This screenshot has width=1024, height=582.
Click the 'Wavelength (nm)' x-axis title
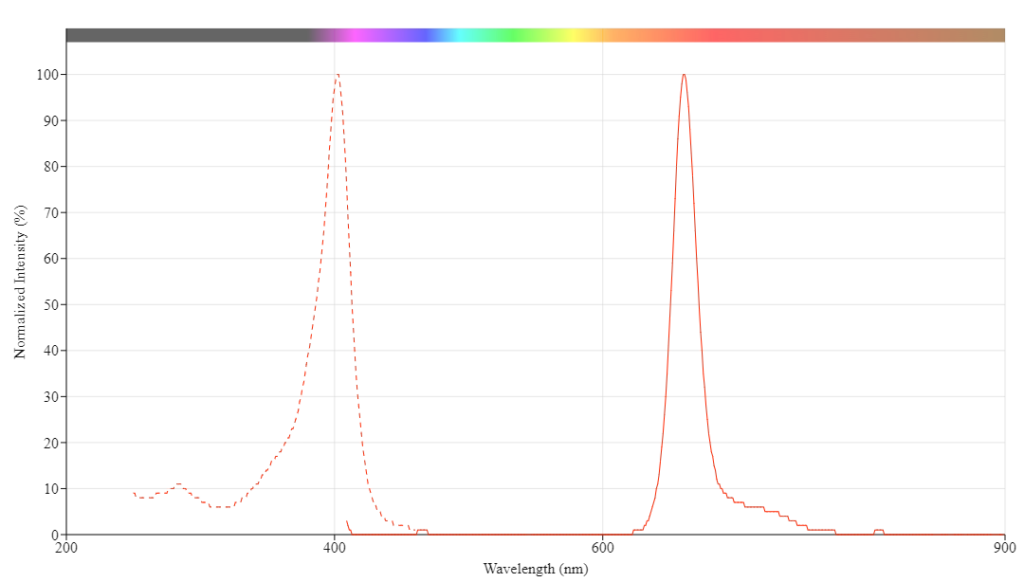point(536,569)
